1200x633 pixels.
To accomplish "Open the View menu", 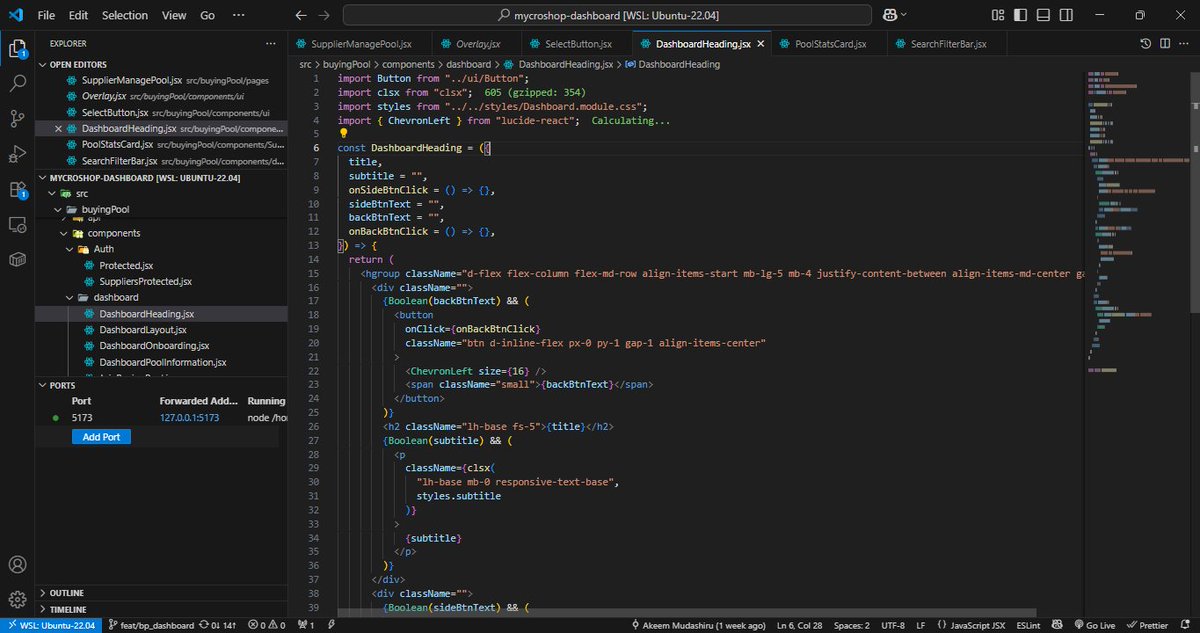I will click(x=174, y=16).
